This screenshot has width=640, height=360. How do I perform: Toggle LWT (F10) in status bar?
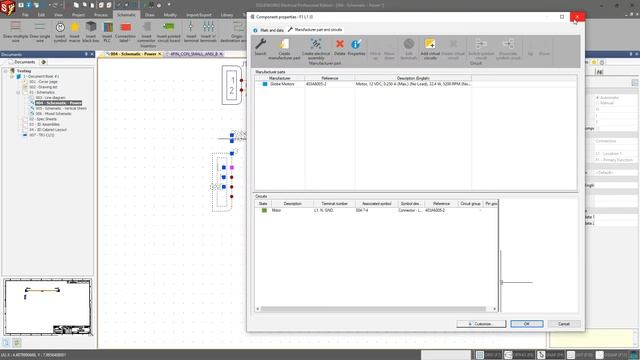point(580,355)
